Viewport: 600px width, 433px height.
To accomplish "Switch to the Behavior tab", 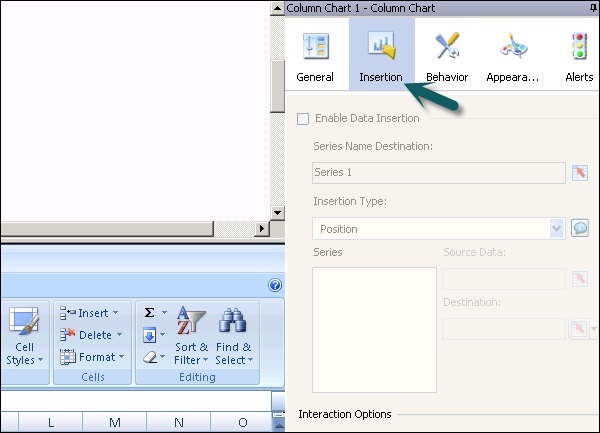I will (x=447, y=56).
